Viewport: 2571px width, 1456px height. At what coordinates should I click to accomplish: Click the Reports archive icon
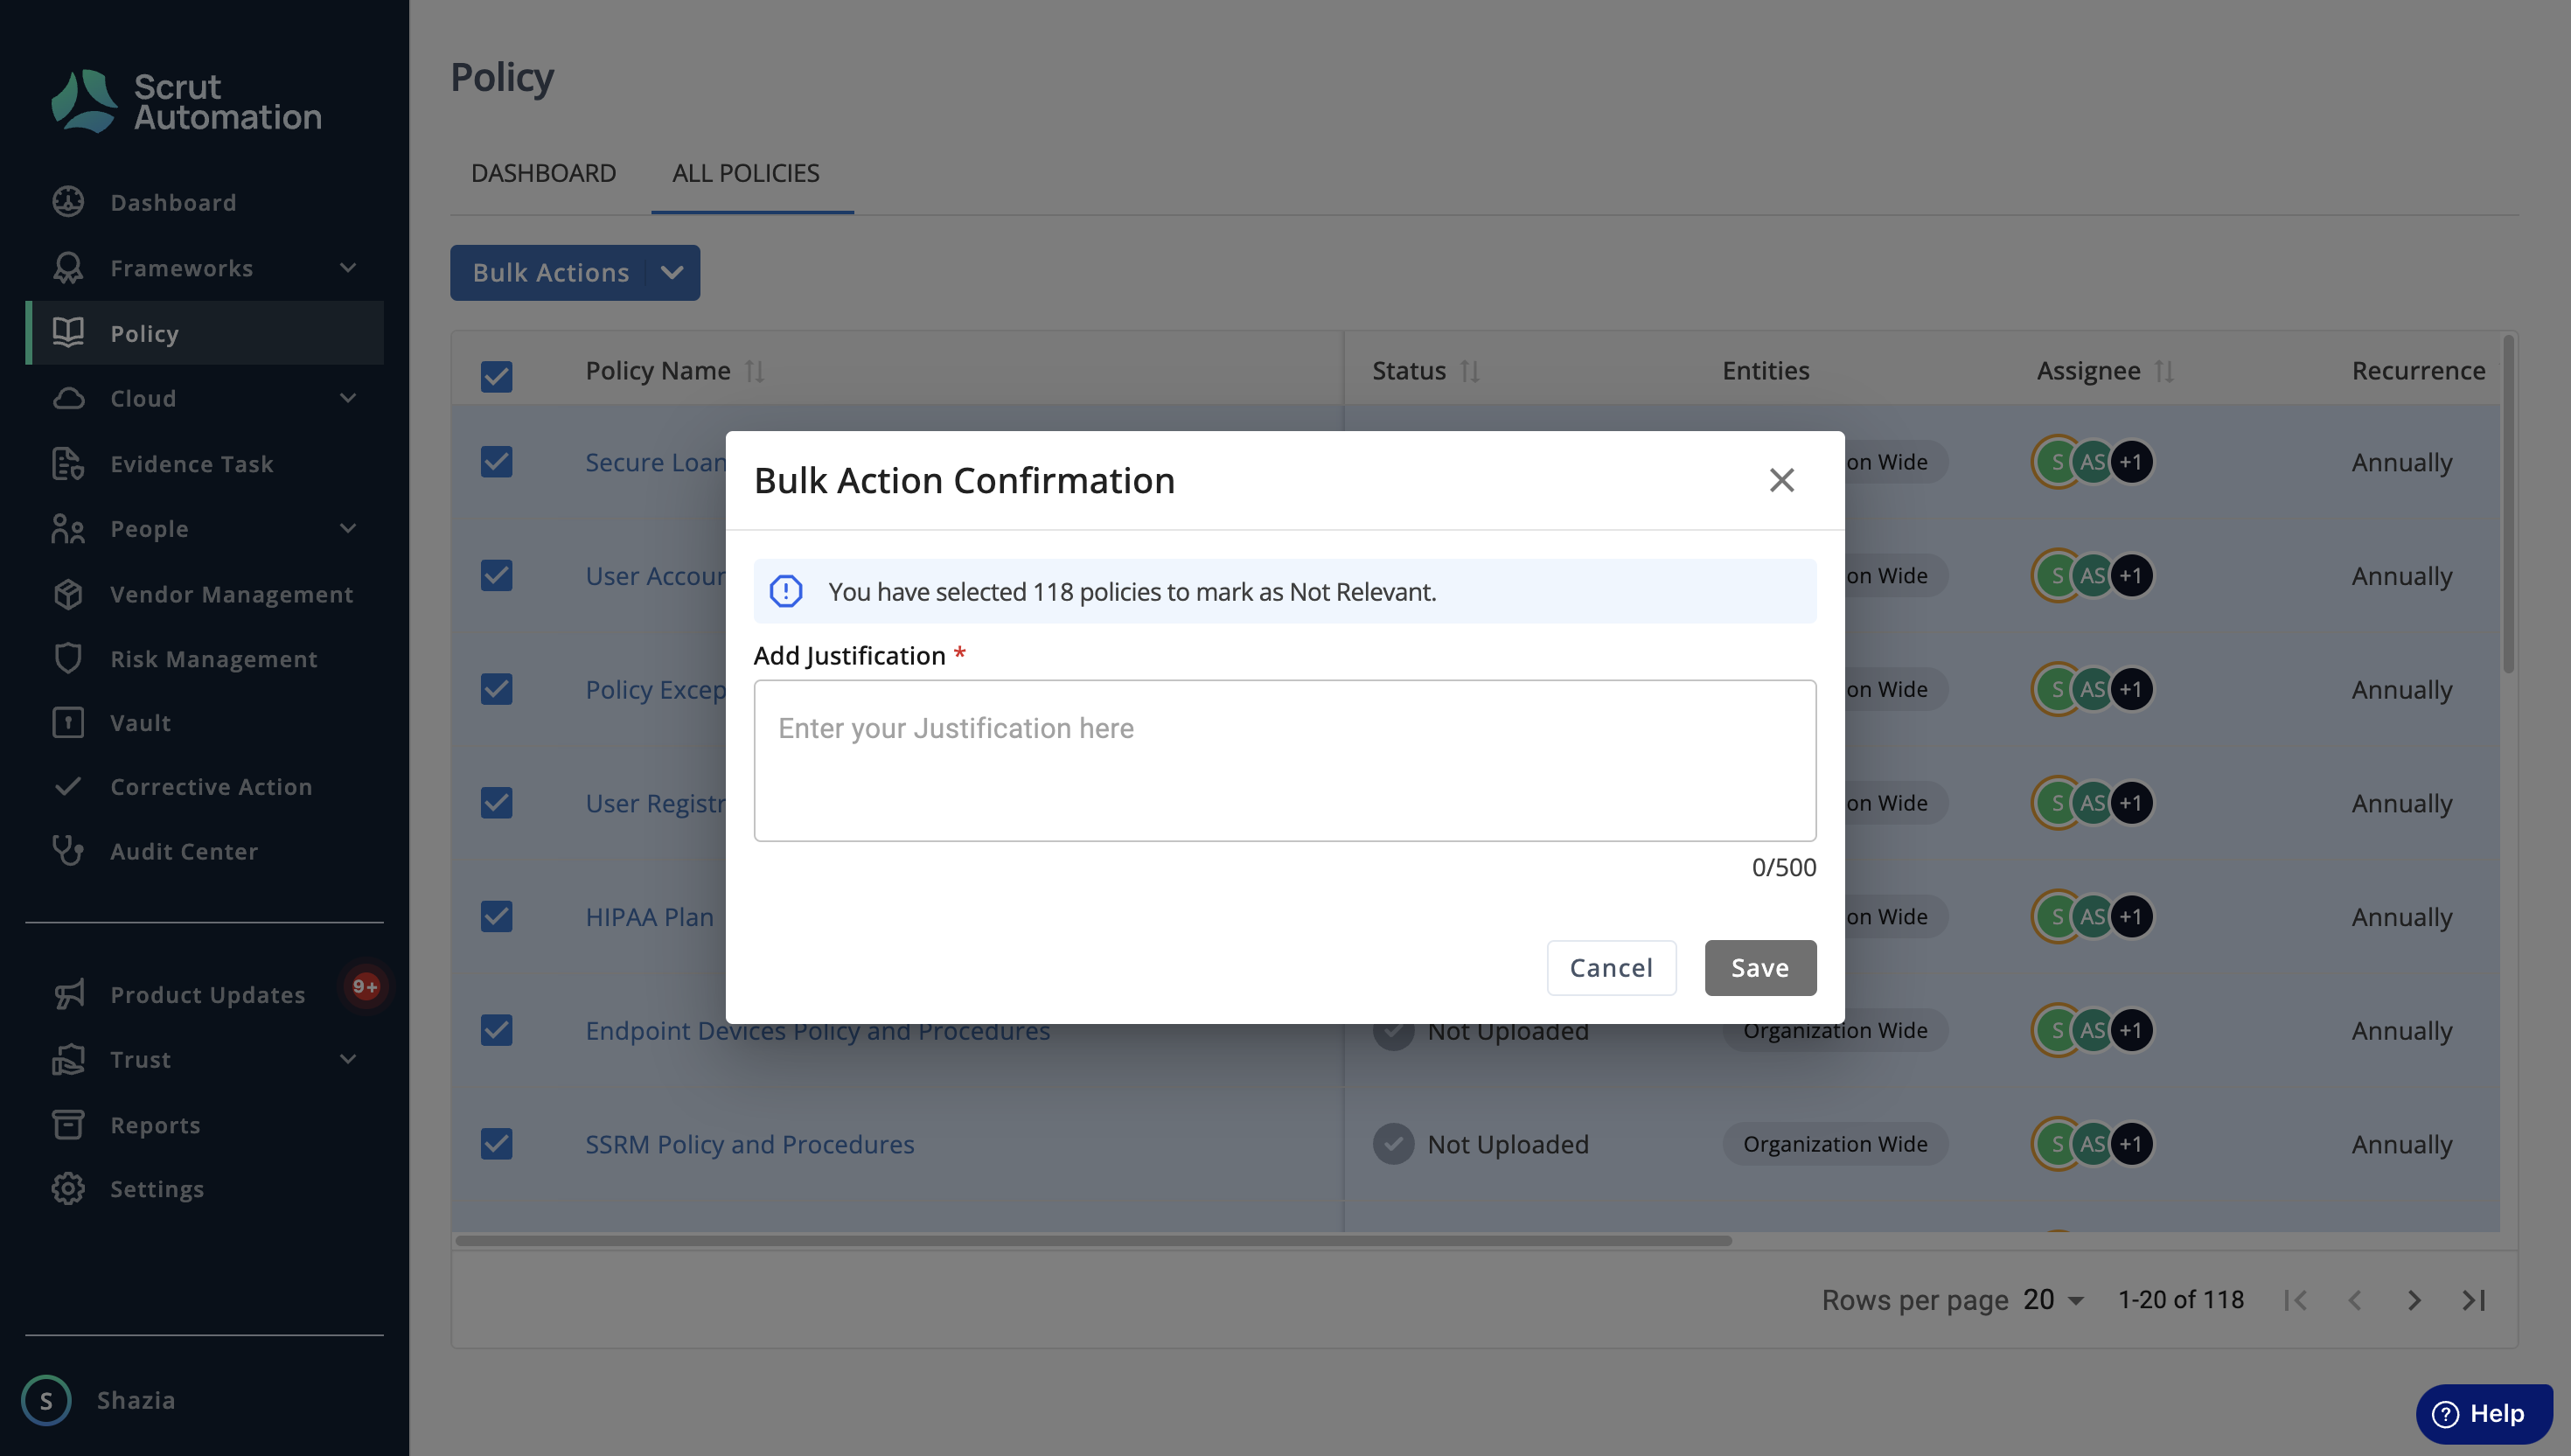68,1124
